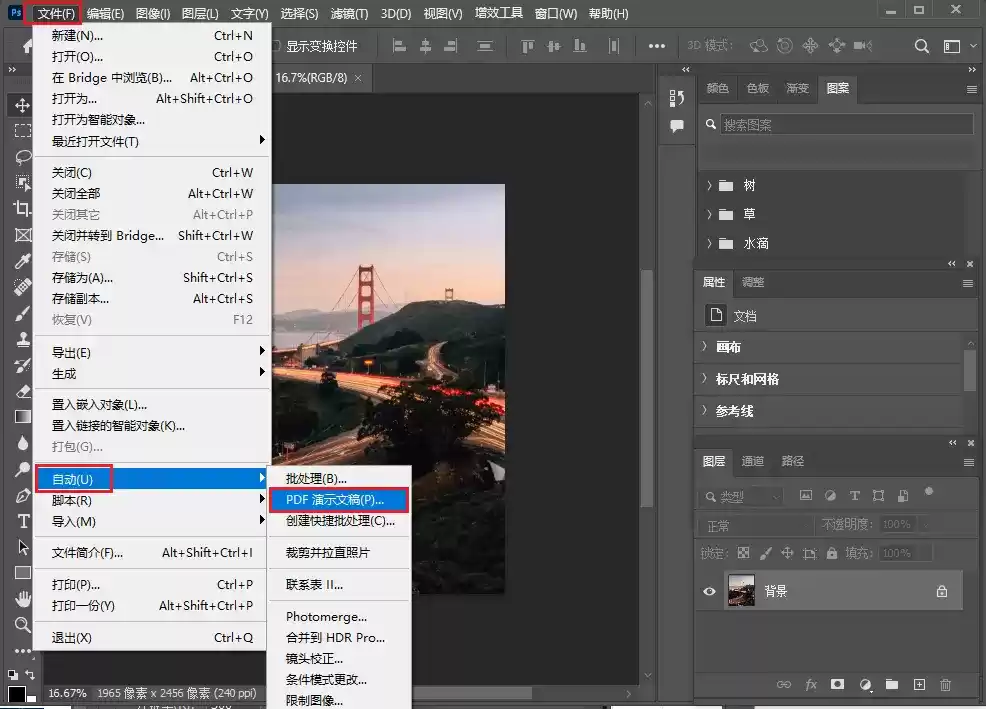Add a layer mask to the layer
The height and width of the screenshot is (709, 986).
click(838, 684)
